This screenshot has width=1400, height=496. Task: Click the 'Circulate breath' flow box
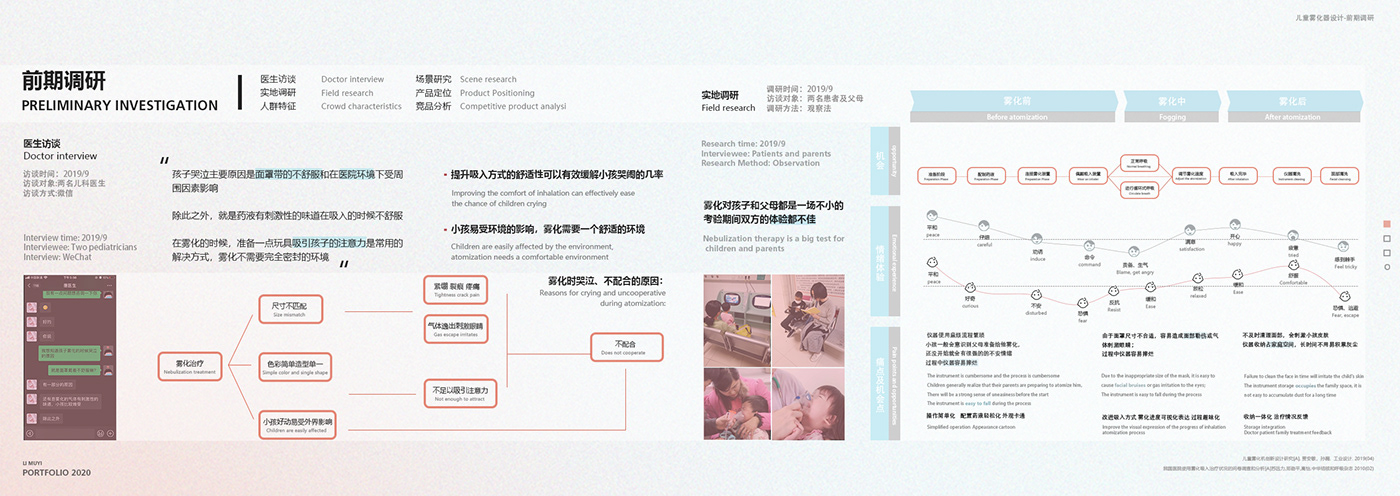tap(1139, 190)
